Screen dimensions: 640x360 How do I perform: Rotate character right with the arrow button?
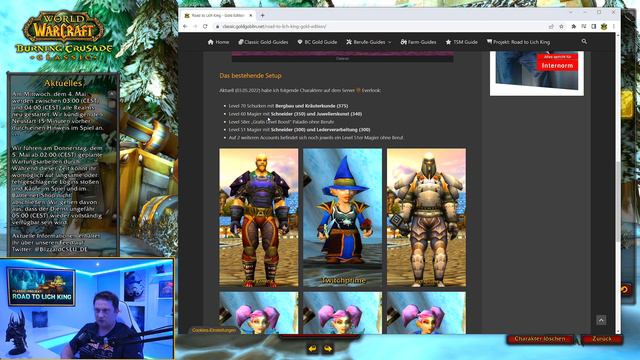(x=328, y=349)
